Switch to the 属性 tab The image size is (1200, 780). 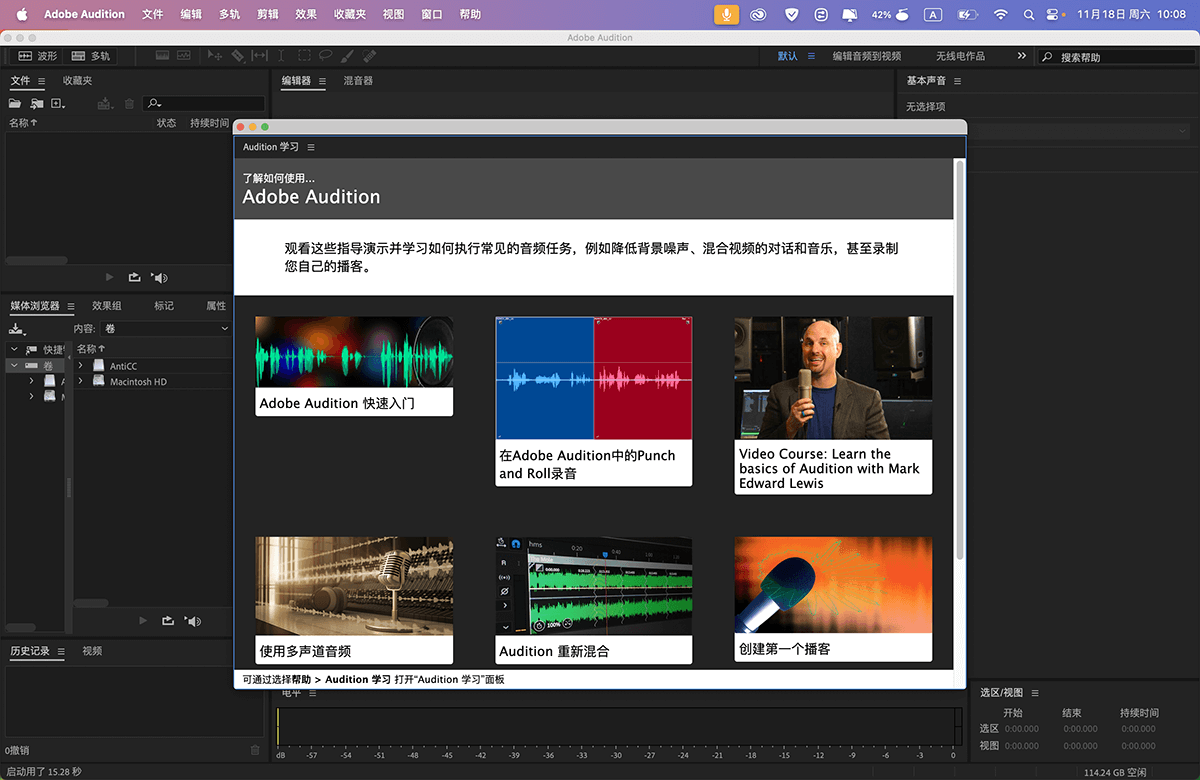216,306
